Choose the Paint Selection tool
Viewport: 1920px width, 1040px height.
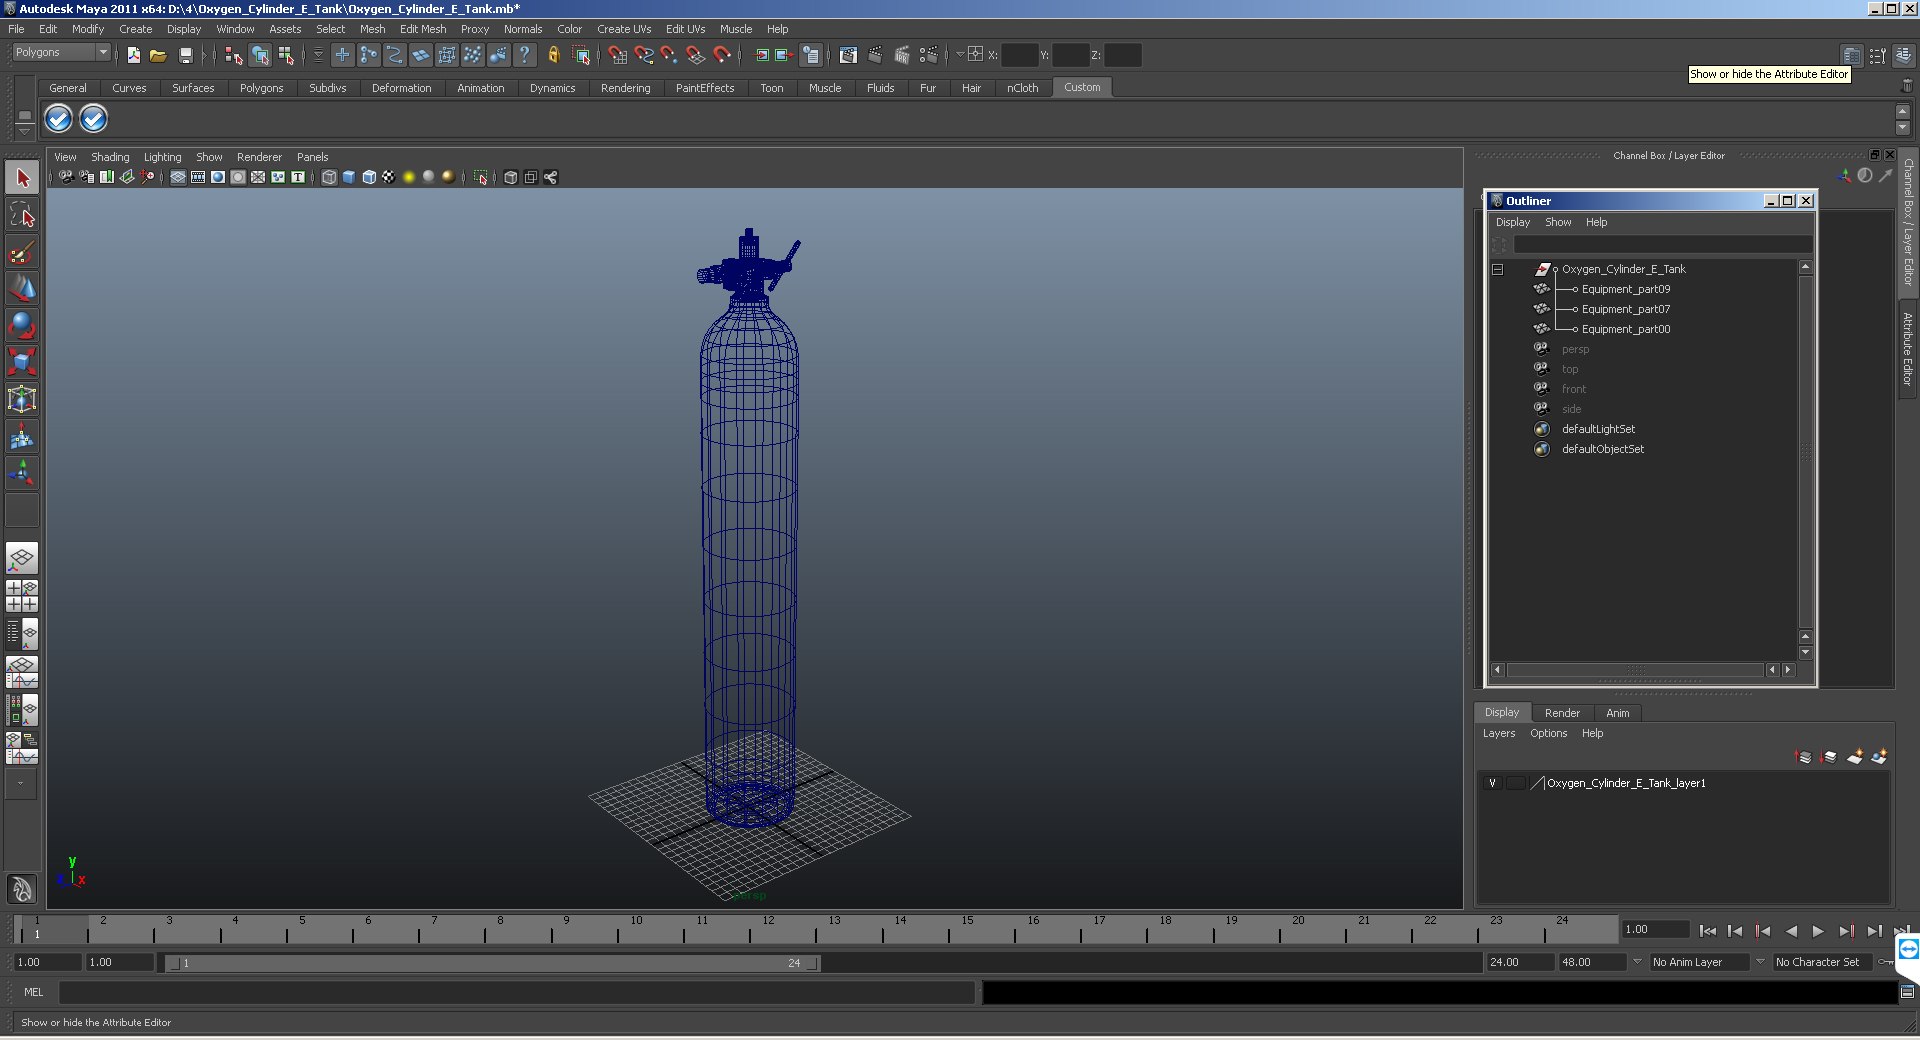click(x=22, y=252)
